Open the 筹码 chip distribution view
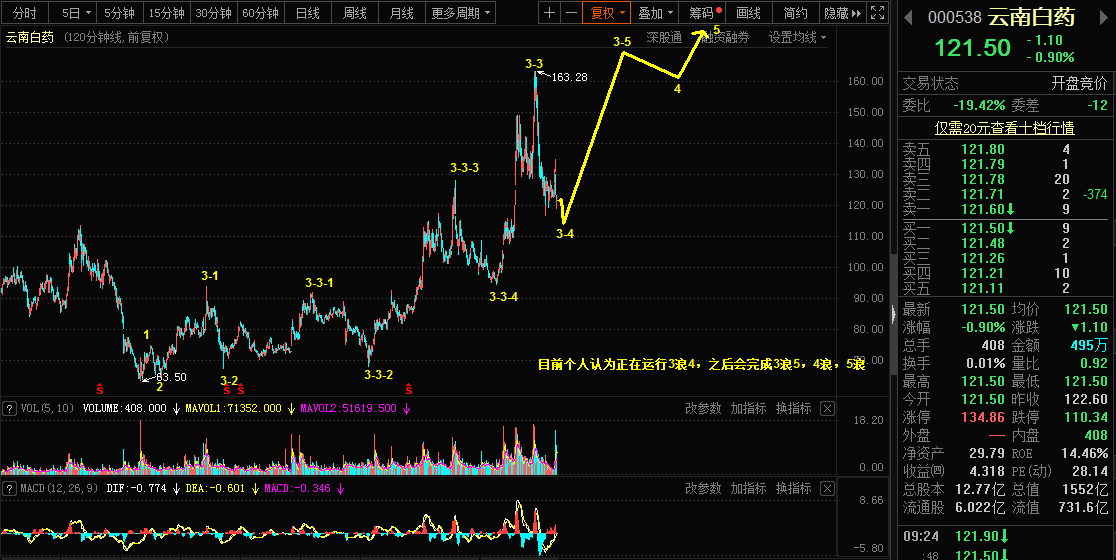Image resolution: width=1116 pixels, height=560 pixels. pos(702,12)
